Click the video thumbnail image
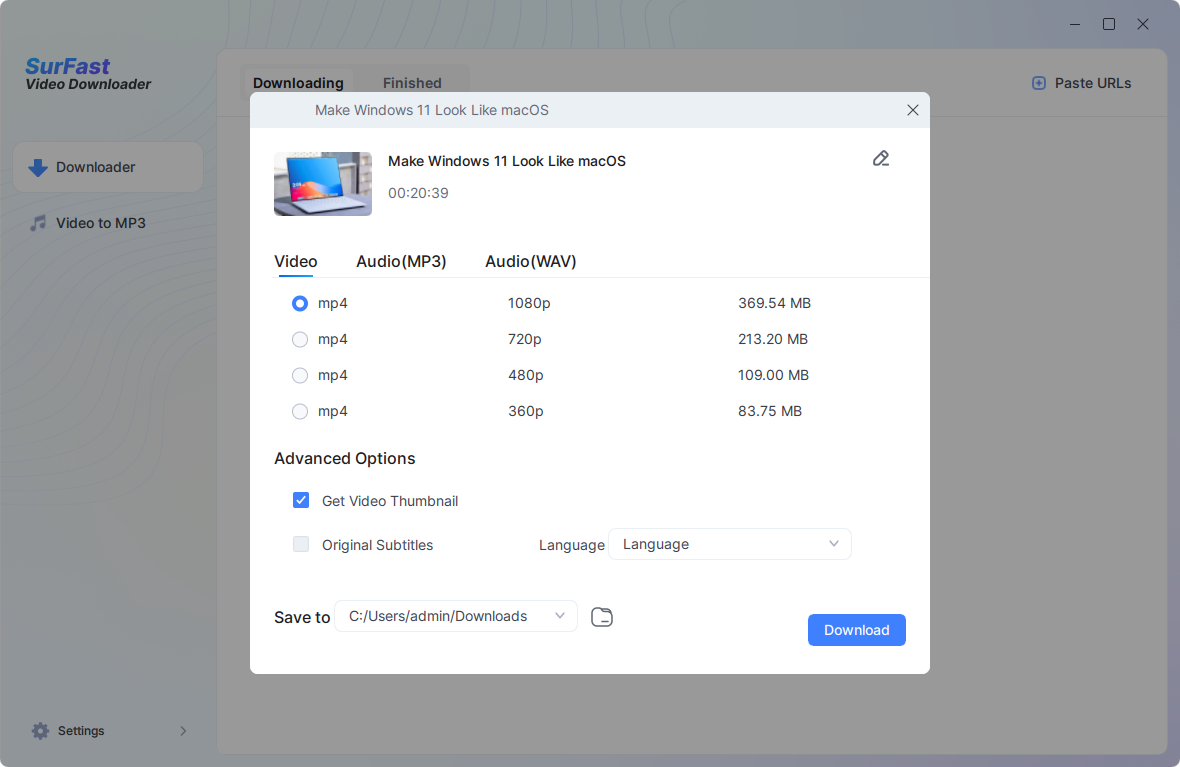1180x767 pixels. [x=323, y=184]
